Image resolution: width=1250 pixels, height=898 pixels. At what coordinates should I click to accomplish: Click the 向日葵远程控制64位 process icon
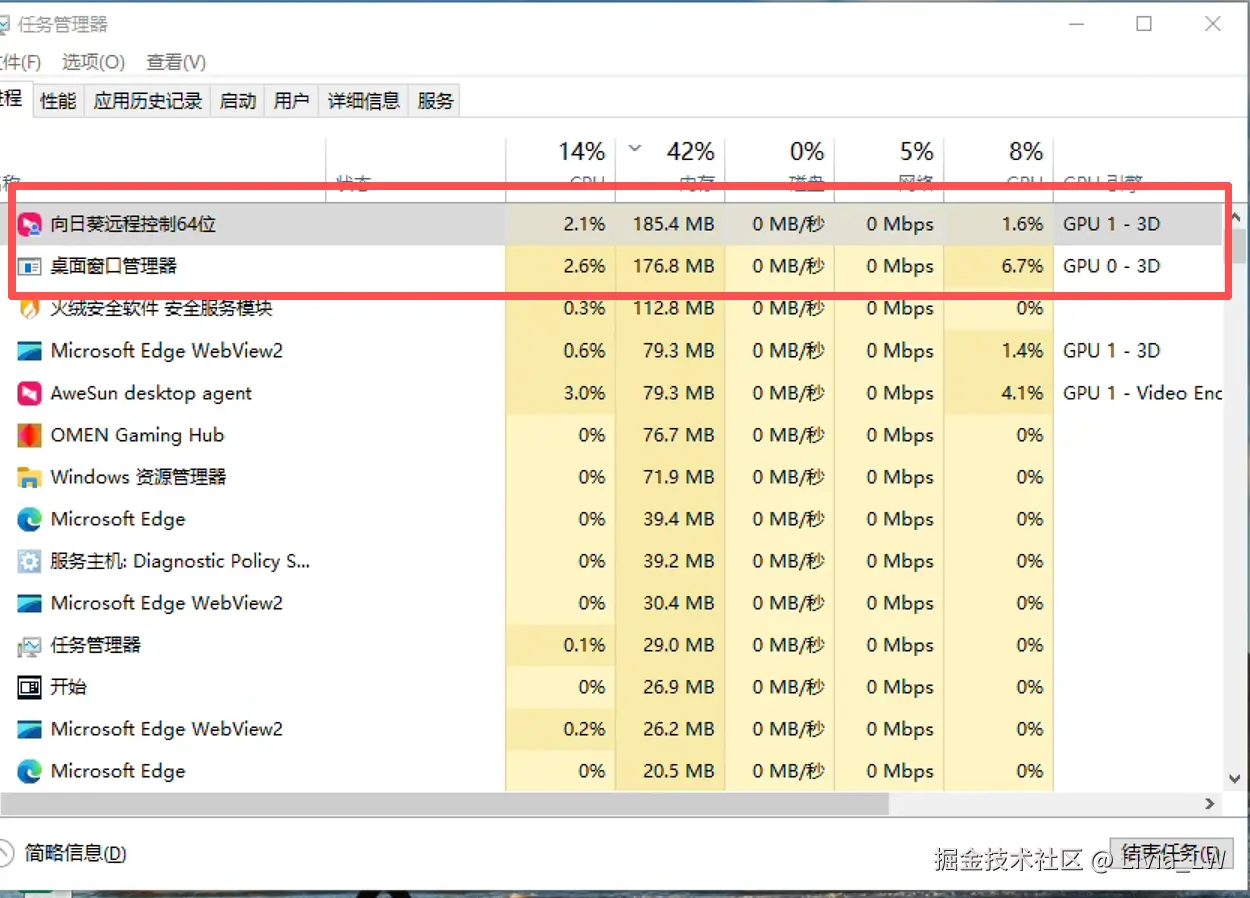[x=30, y=225]
